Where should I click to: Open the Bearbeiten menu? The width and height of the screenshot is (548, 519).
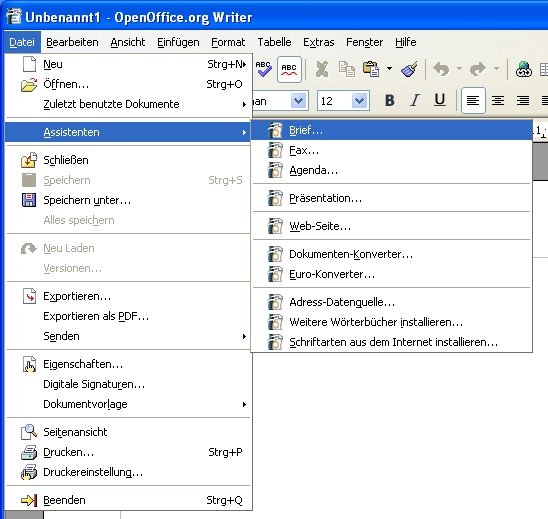[x=72, y=42]
